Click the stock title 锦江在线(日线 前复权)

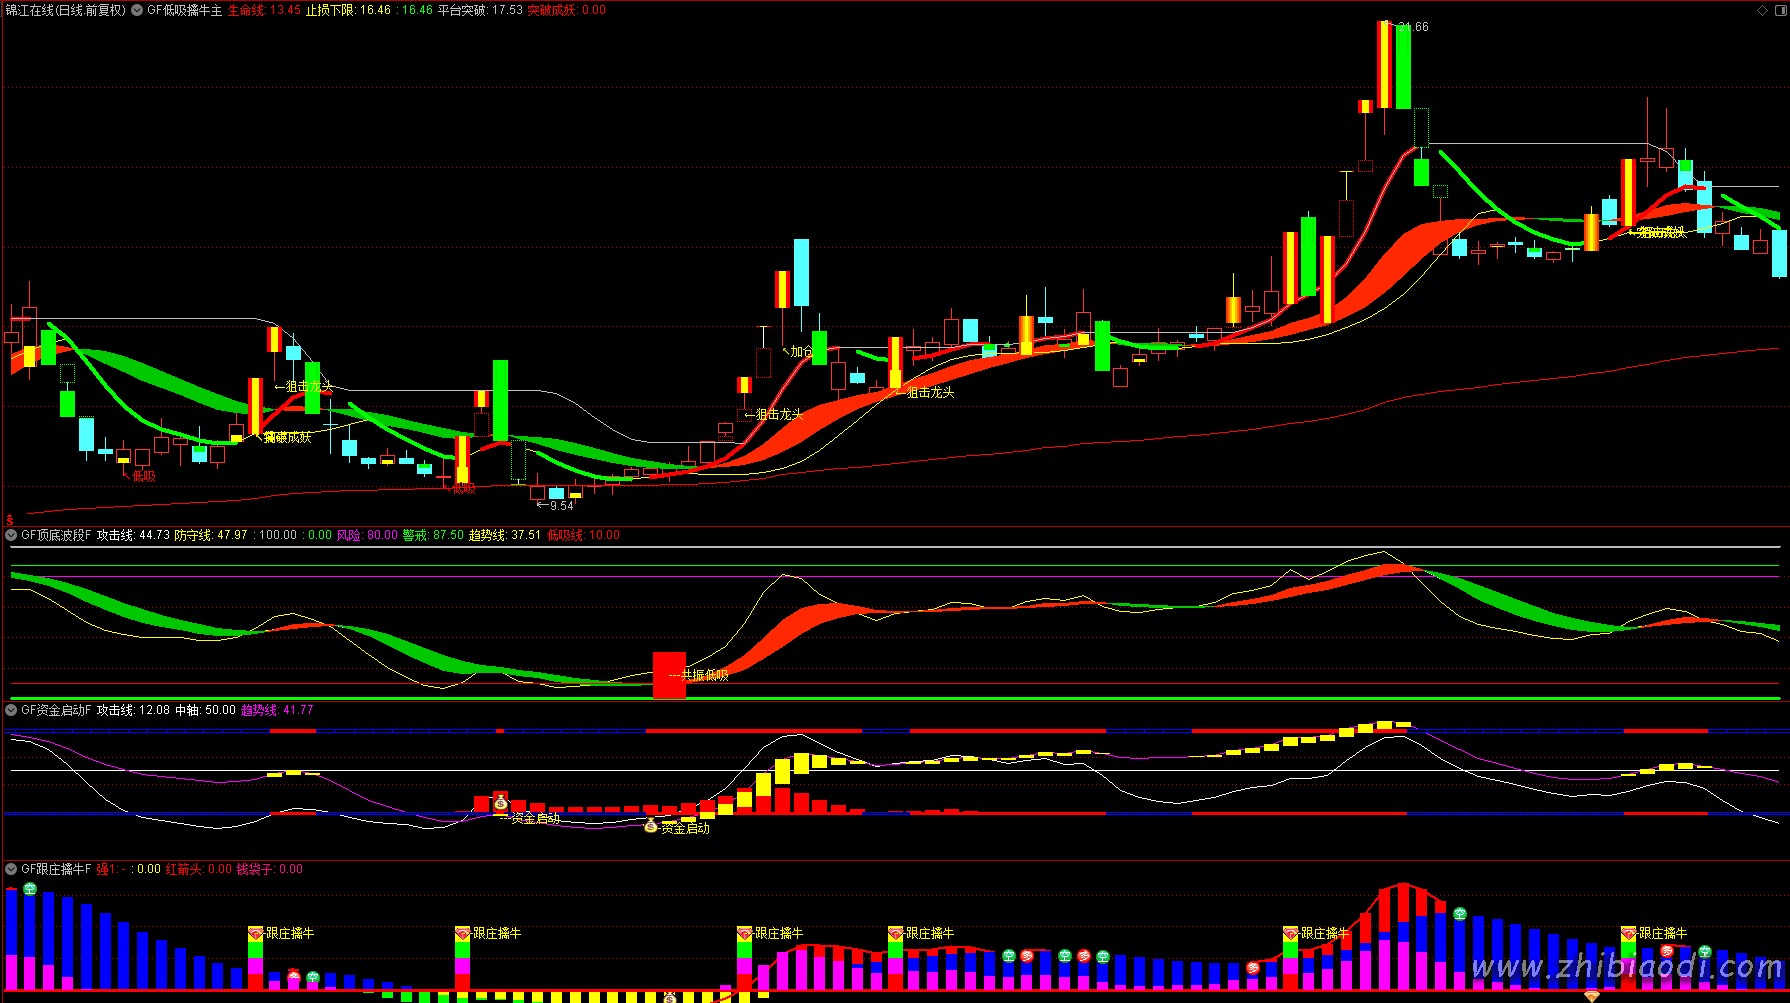pos(66,10)
